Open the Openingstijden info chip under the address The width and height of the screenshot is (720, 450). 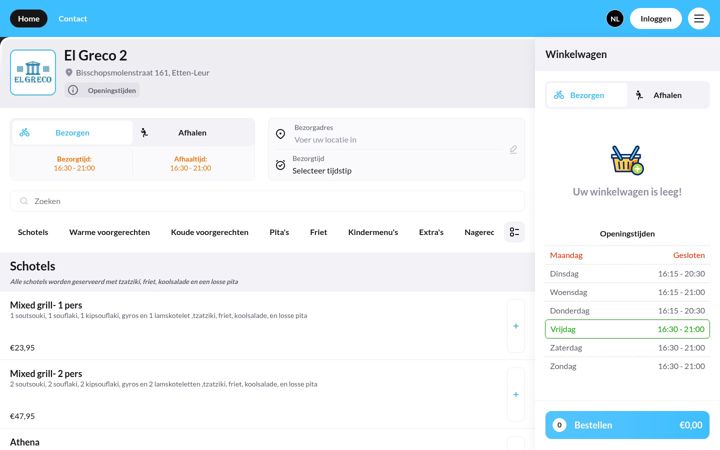pos(102,90)
